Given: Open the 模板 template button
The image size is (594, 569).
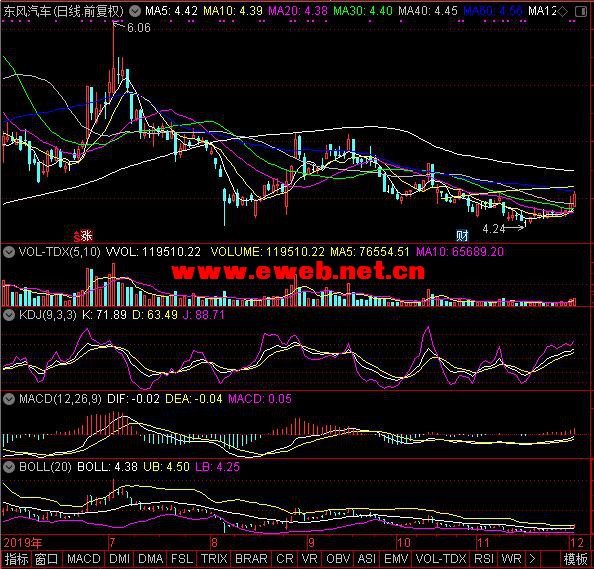Looking at the screenshot, I should tap(575, 559).
